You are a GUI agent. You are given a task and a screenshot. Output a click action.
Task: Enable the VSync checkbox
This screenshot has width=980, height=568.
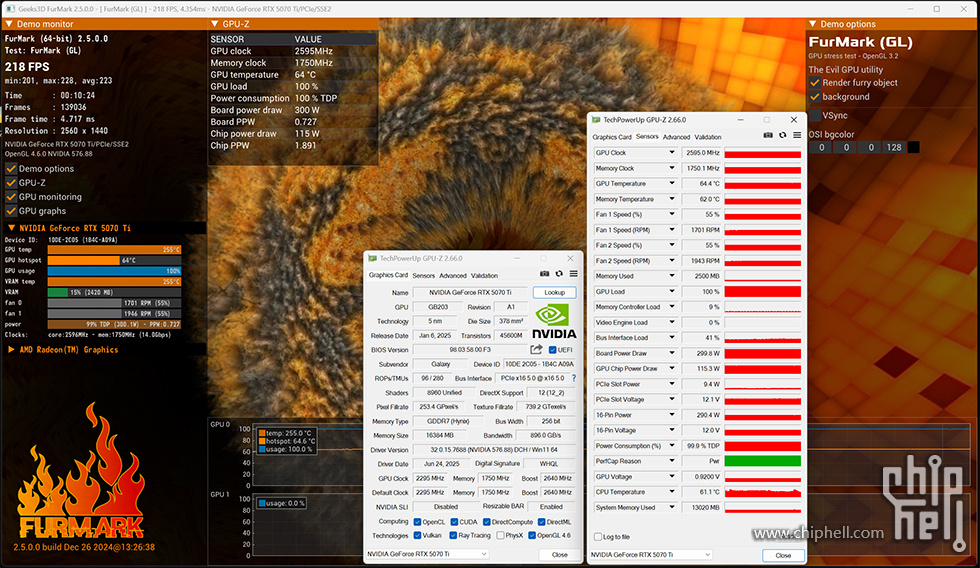815,116
